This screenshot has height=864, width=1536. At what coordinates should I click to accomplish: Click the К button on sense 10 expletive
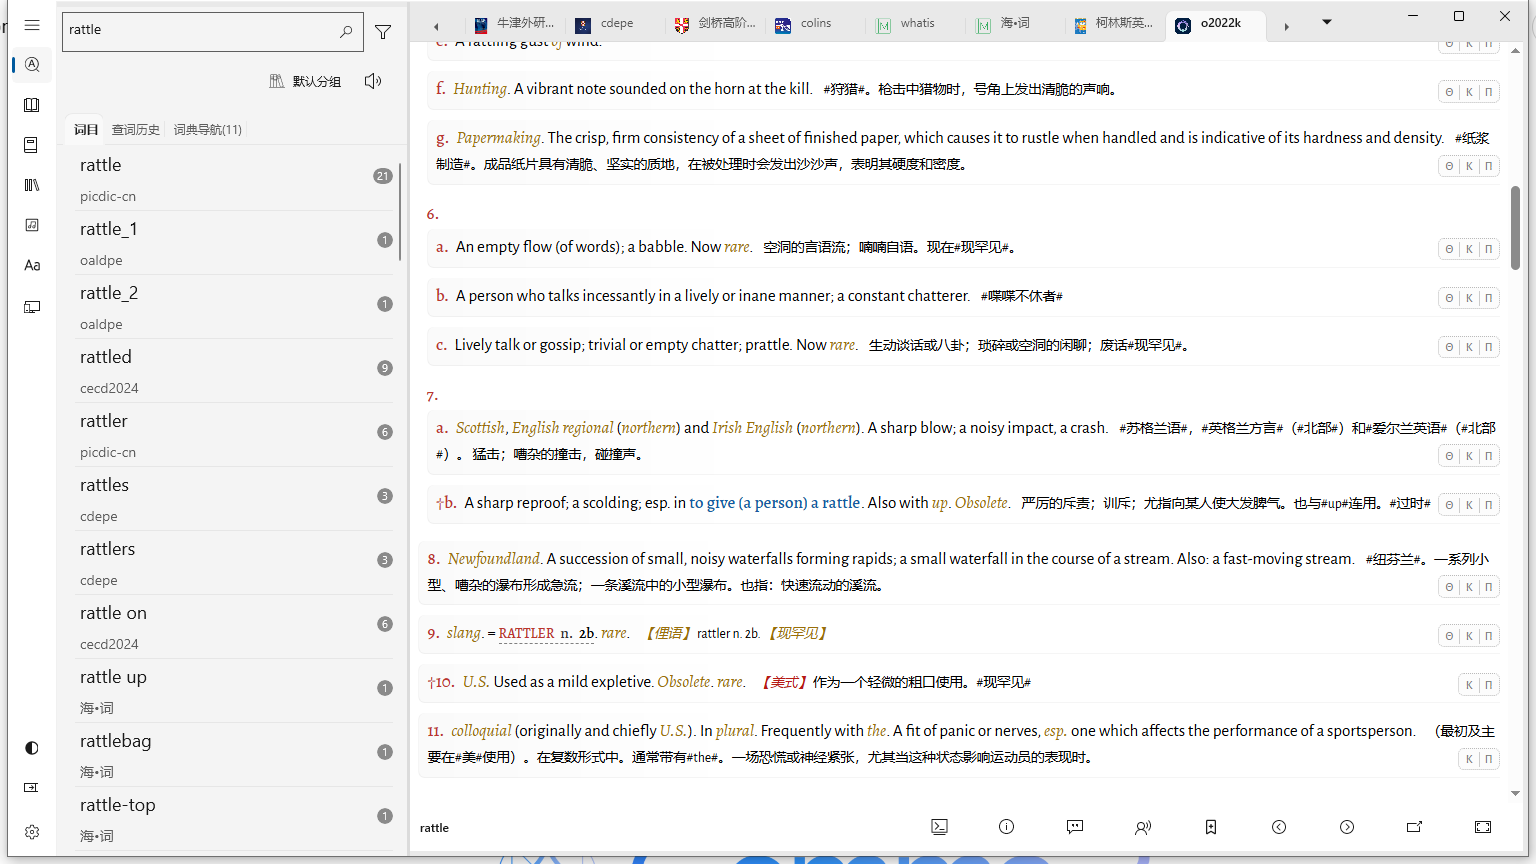1469,685
